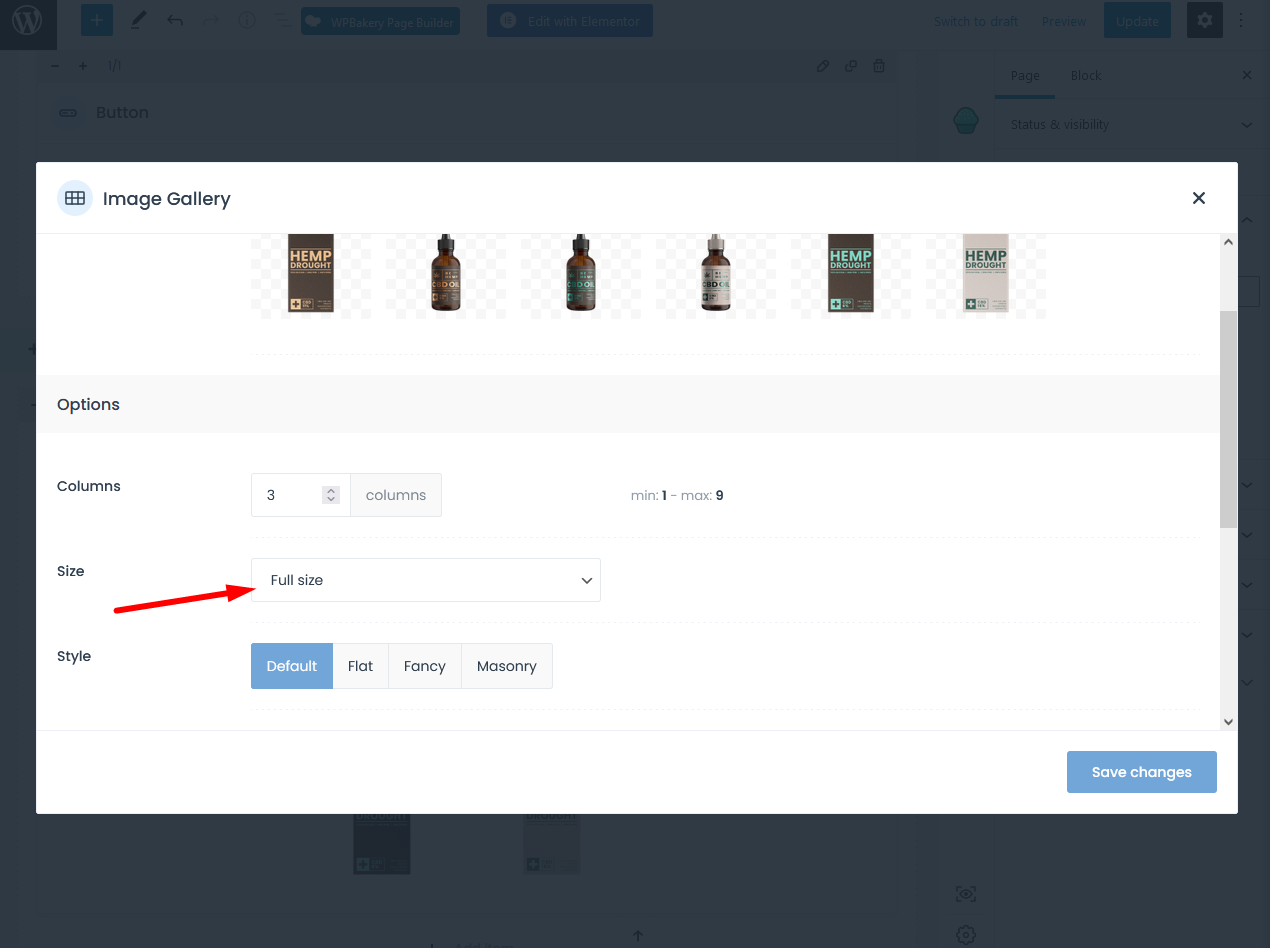Click the Preview link

tap(1064, 21)
